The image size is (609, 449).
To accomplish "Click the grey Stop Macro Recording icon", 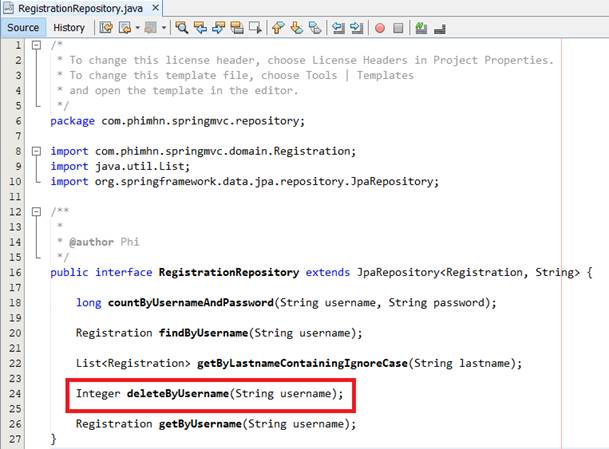I will pos(398,28).
